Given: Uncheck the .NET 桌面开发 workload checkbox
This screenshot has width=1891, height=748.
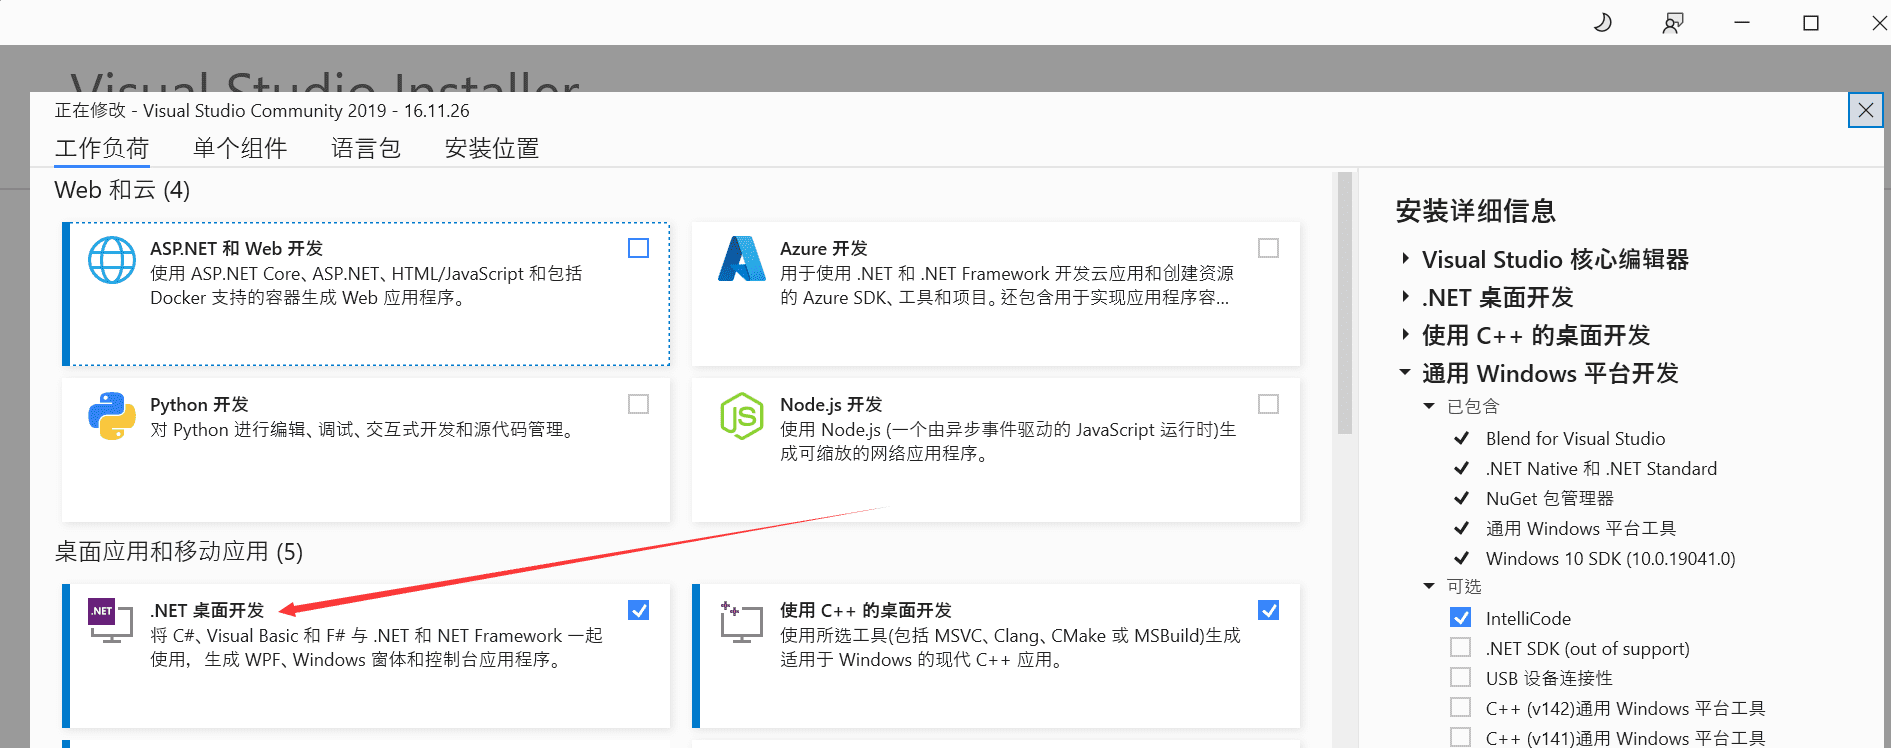Looking at the screenshot, I should click(638, 610).
